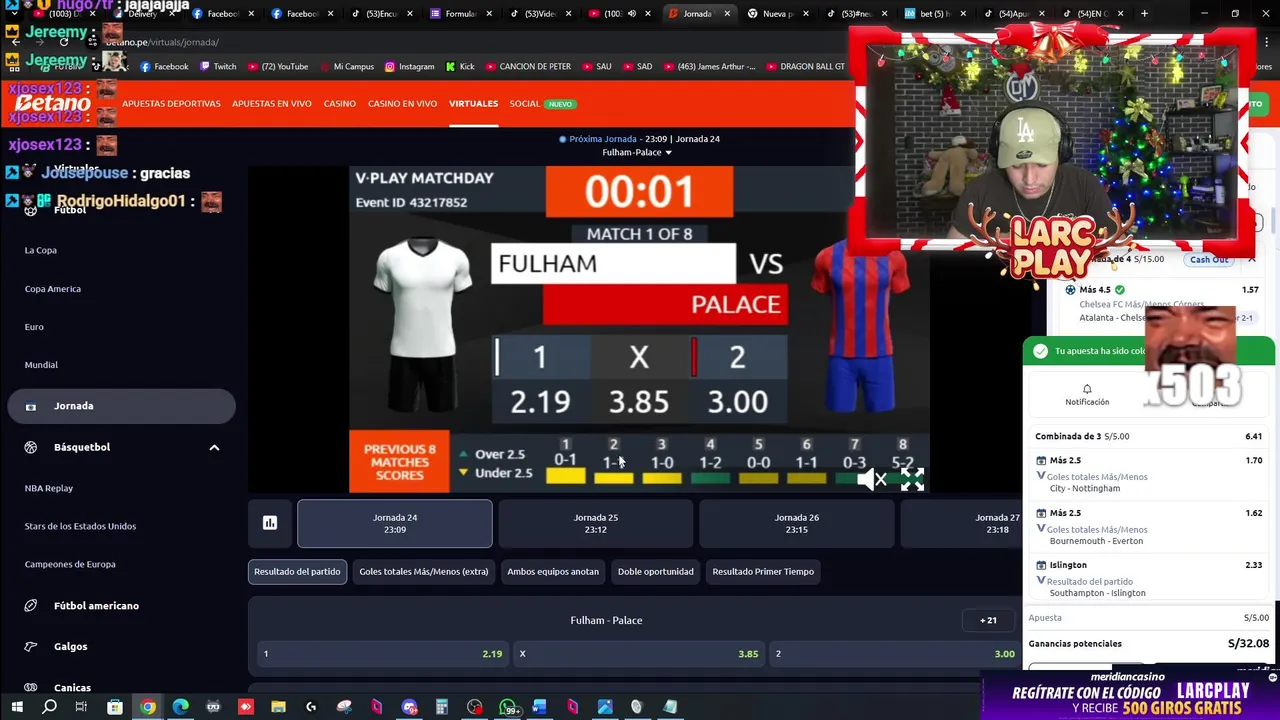
Task: Open WhatsApp from taskbar
Action: pos(508,707)
